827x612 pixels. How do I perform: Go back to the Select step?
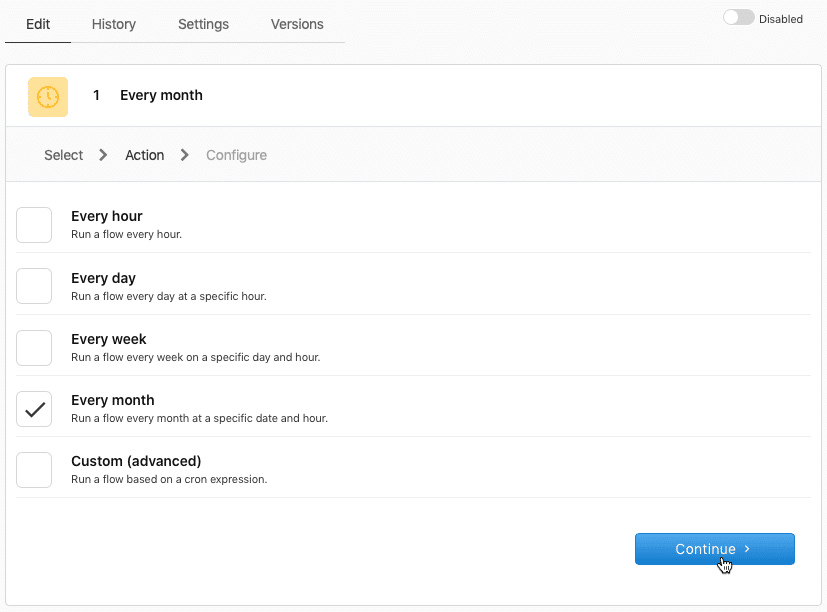[x=64, y=155]
